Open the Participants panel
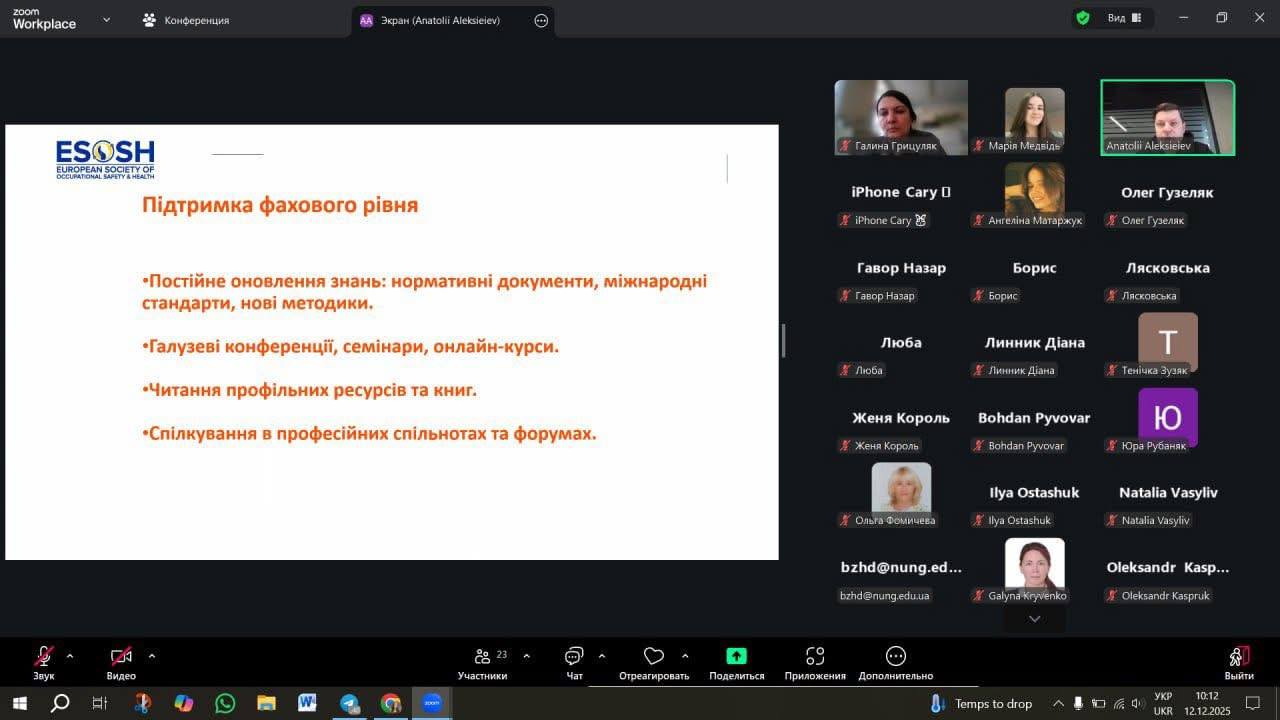Viewport: 1280px width, 720px height. pyautogui.click(x=483, y=663)
